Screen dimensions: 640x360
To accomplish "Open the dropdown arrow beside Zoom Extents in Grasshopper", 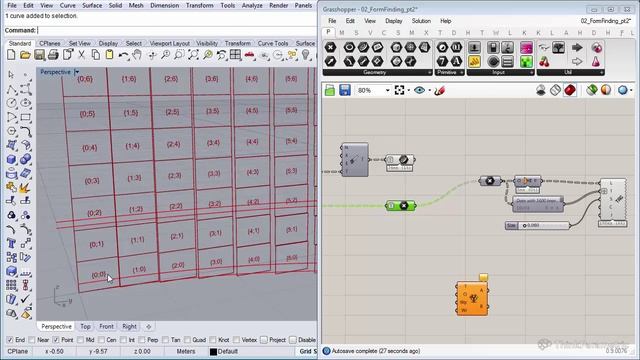I will tap(409, 91).
